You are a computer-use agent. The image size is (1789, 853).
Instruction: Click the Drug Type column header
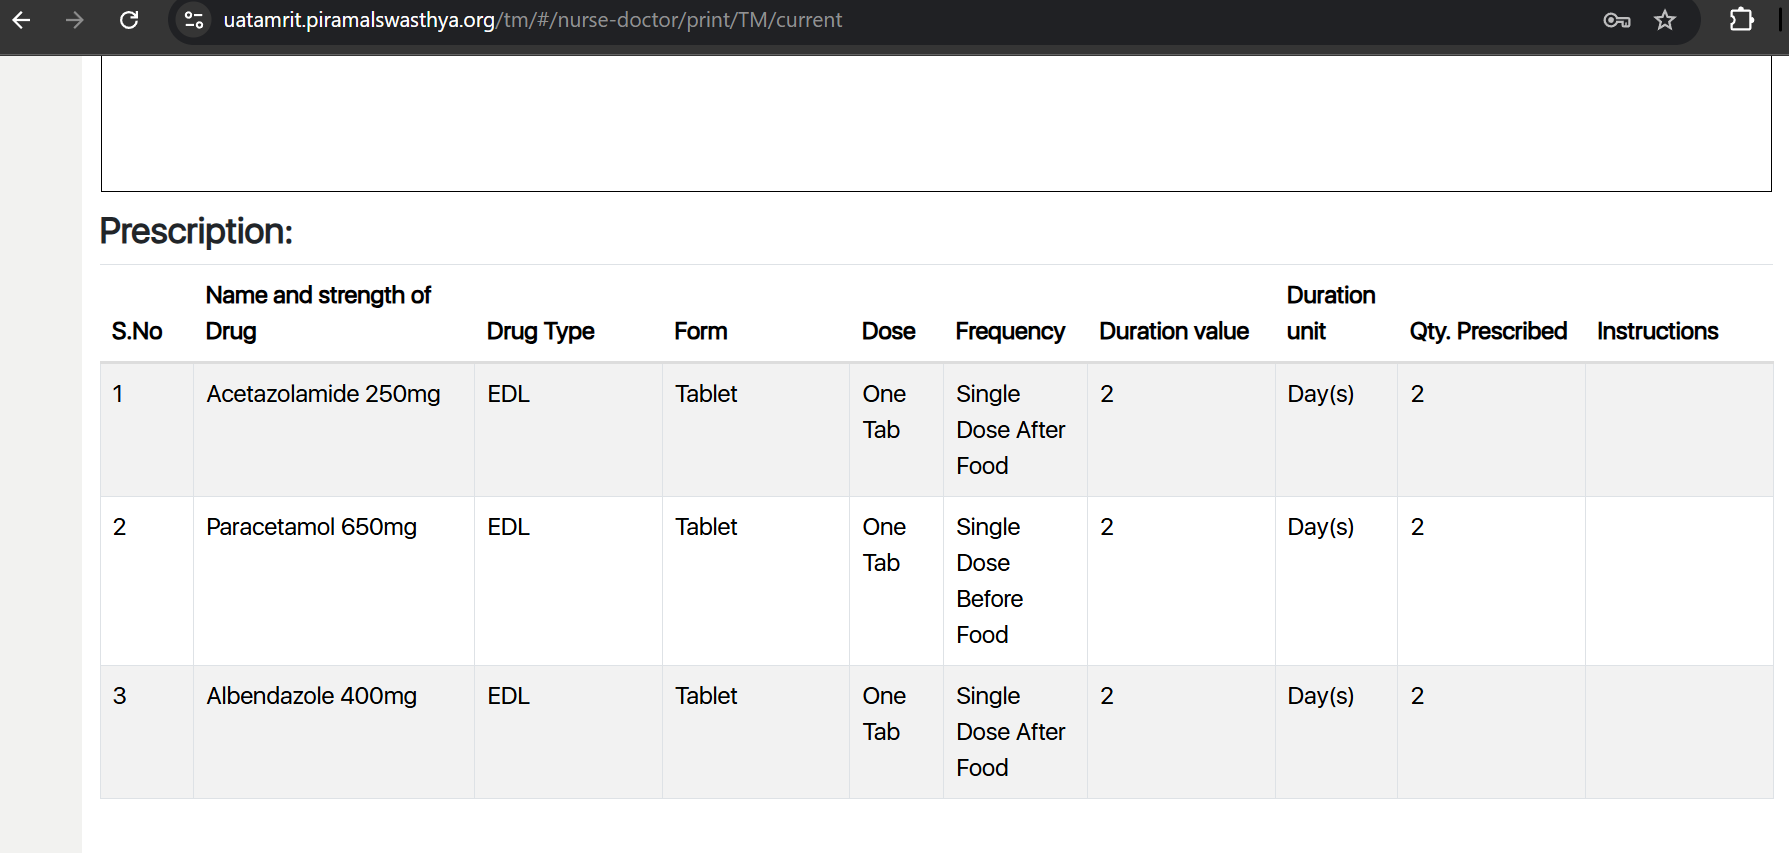click(x=540, y=331)
